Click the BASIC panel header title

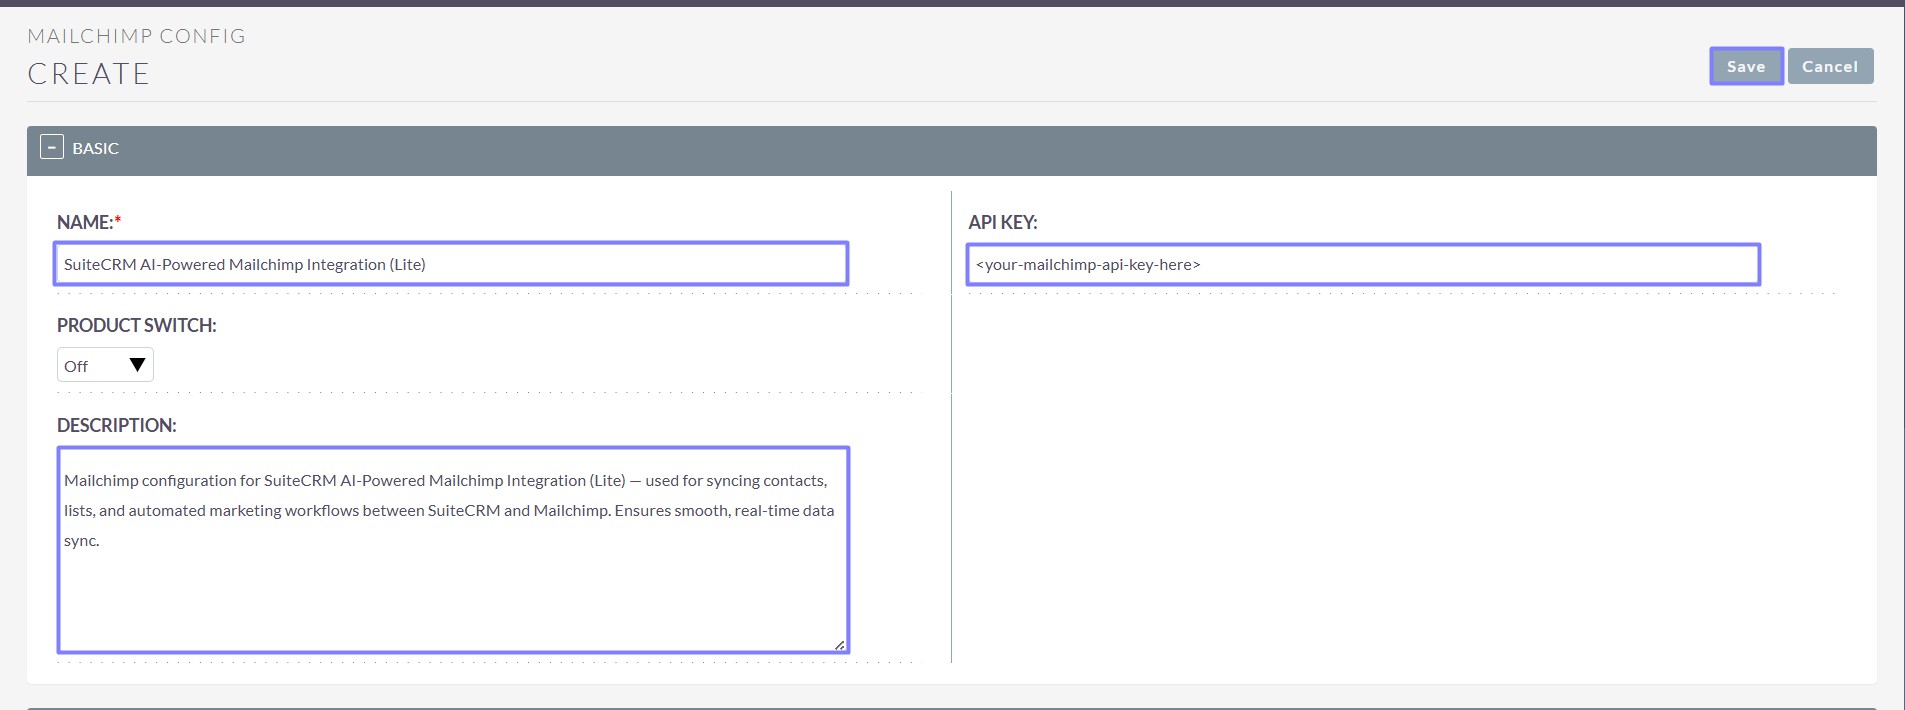[96, 148]
